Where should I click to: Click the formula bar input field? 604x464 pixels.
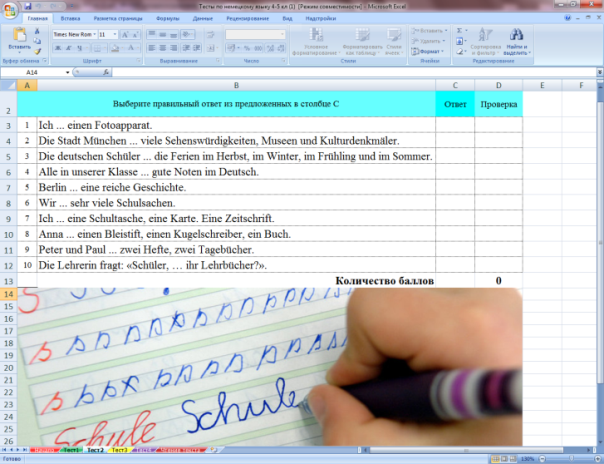pyautogui.click(x=354, y=72)
